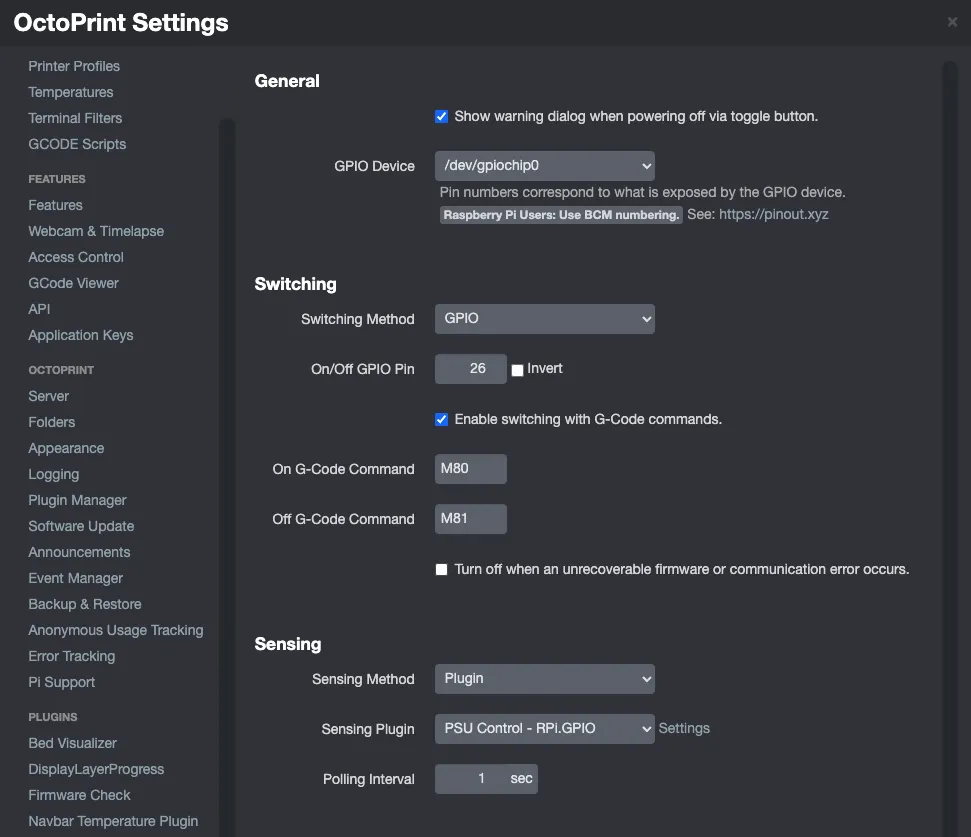This screenshot has width=971, height=837.
Task: Change the Sensing Plugin selection
Action: pos(544,728)
